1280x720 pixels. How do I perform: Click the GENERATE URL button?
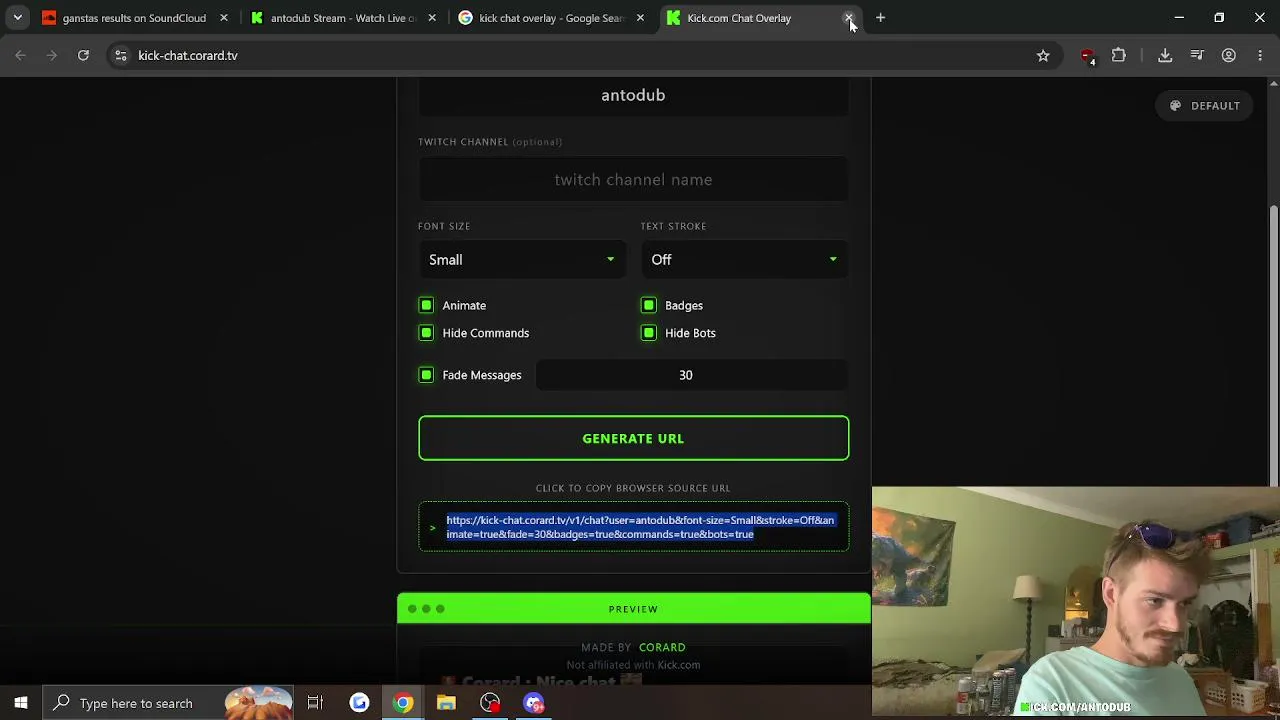click(x=633, y=438)
